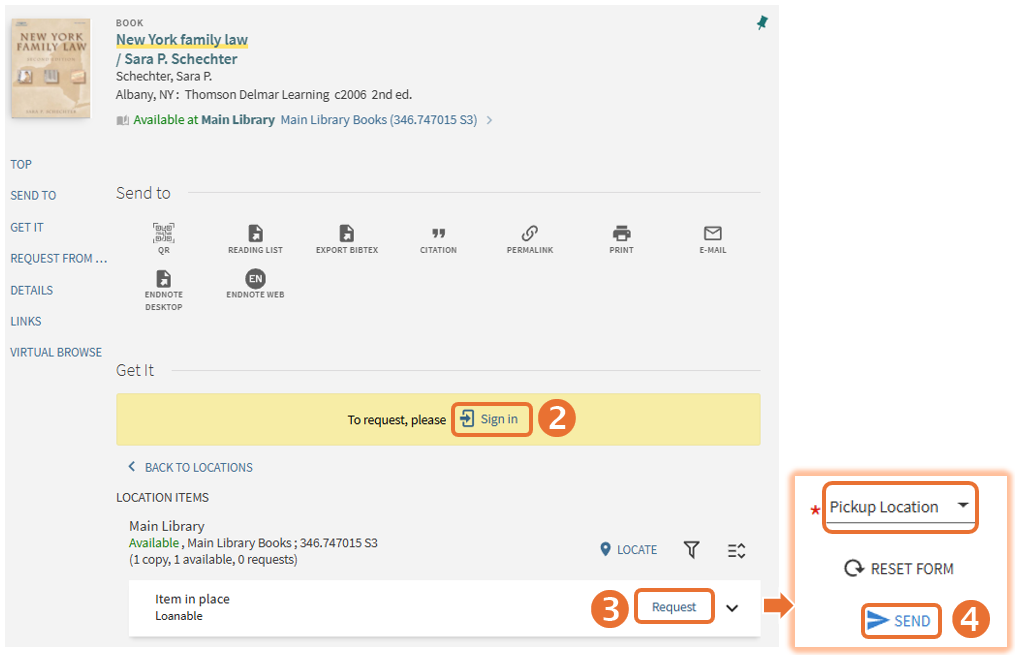Open the Pickup Location dropdown
1015x655 pixels.
(x=900, y=507)
